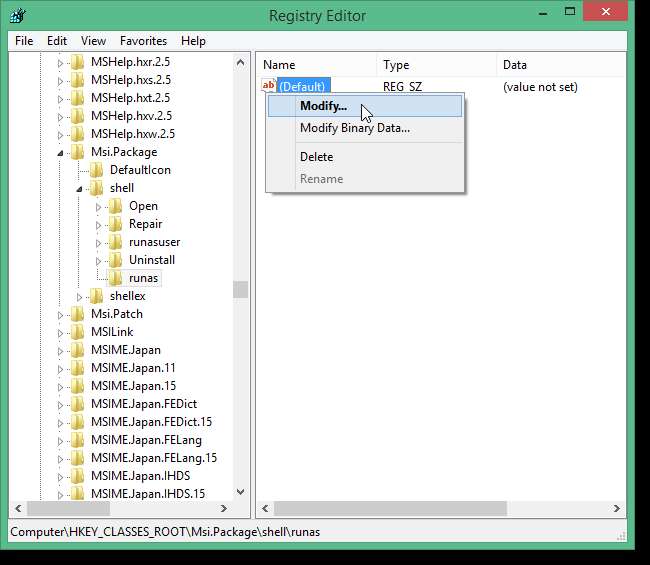Screen dimensions: 650x565
Task: Open the Favorites menu
Action: coord(143,41)
